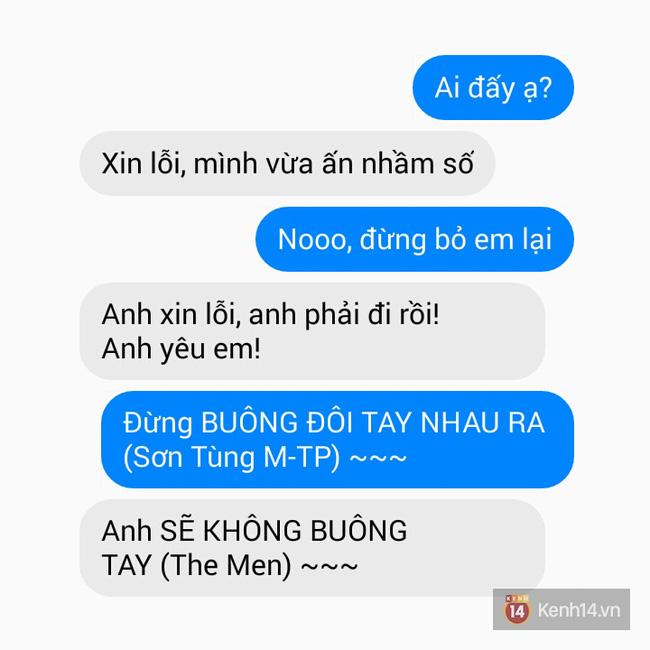Tap the word 'Đừng' in blue bubble
Viewport: 650px width, 650px height.
pos(158,423)
